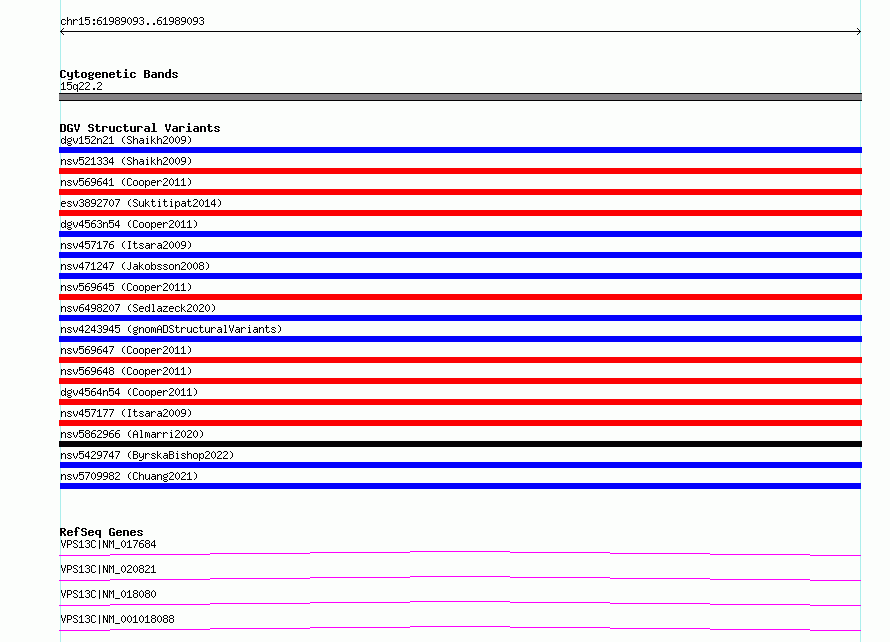This screenshot has width=890, height=642.
Task: Open variant dgv152n21 (Shaikh2009) label
Action: click(x=126, y=140)
